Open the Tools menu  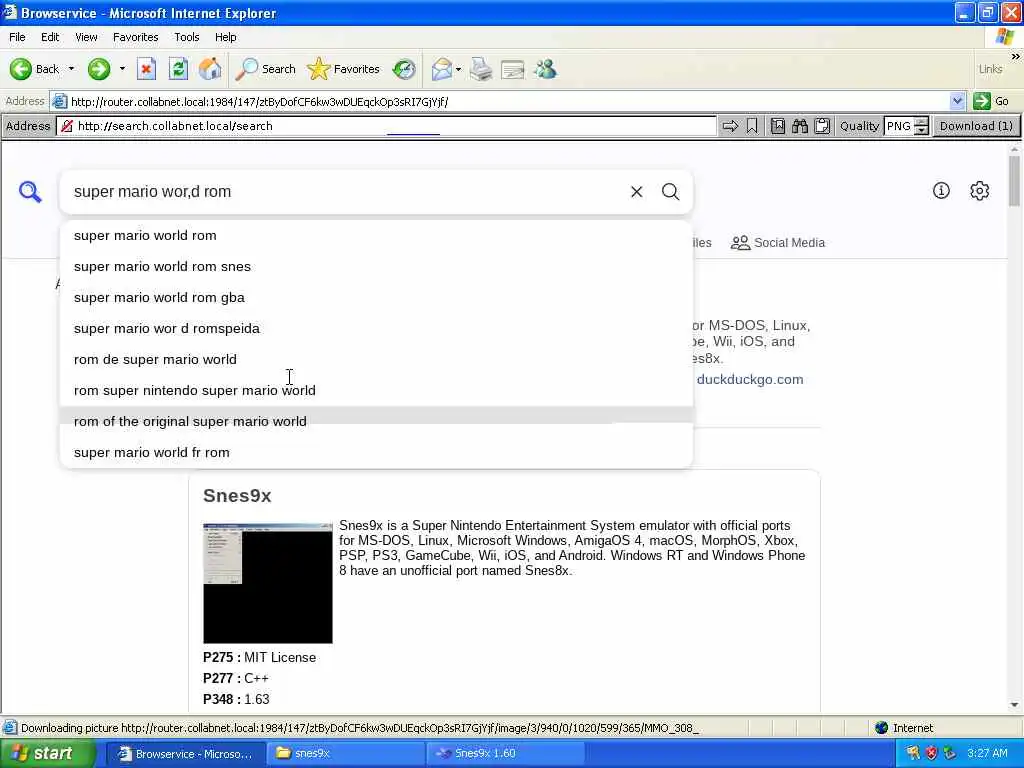click(186, 37)
